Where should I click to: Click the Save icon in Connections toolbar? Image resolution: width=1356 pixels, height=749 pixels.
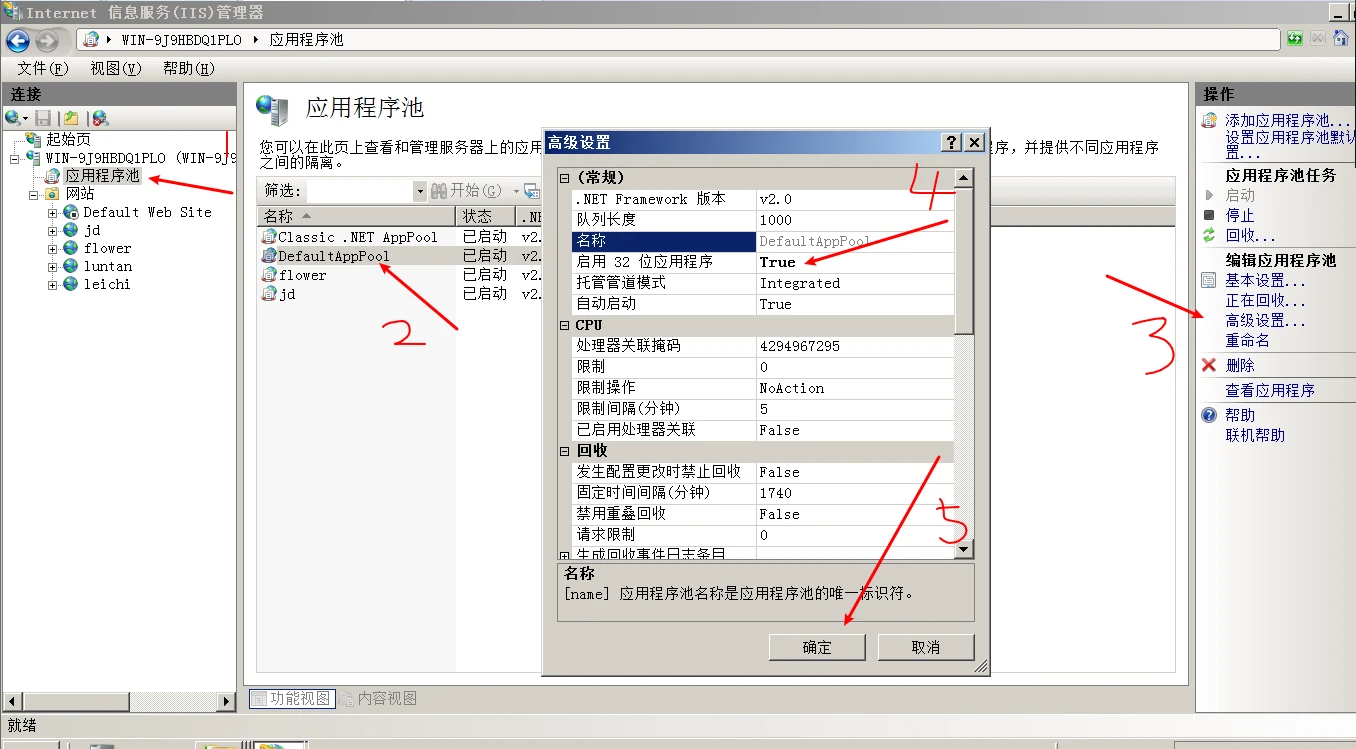pos(43,118)
